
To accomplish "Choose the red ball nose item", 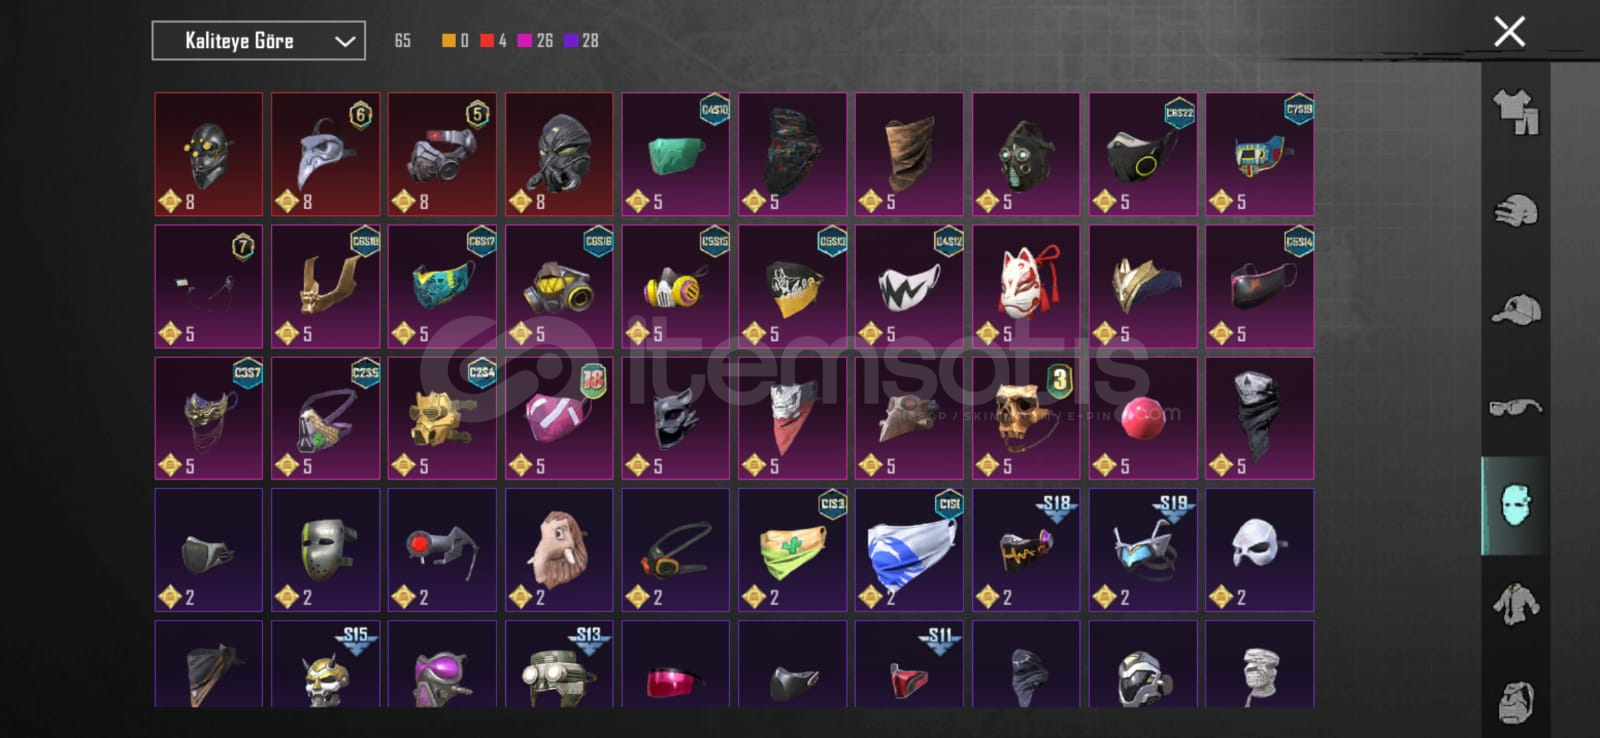I will click(1143, 418).
